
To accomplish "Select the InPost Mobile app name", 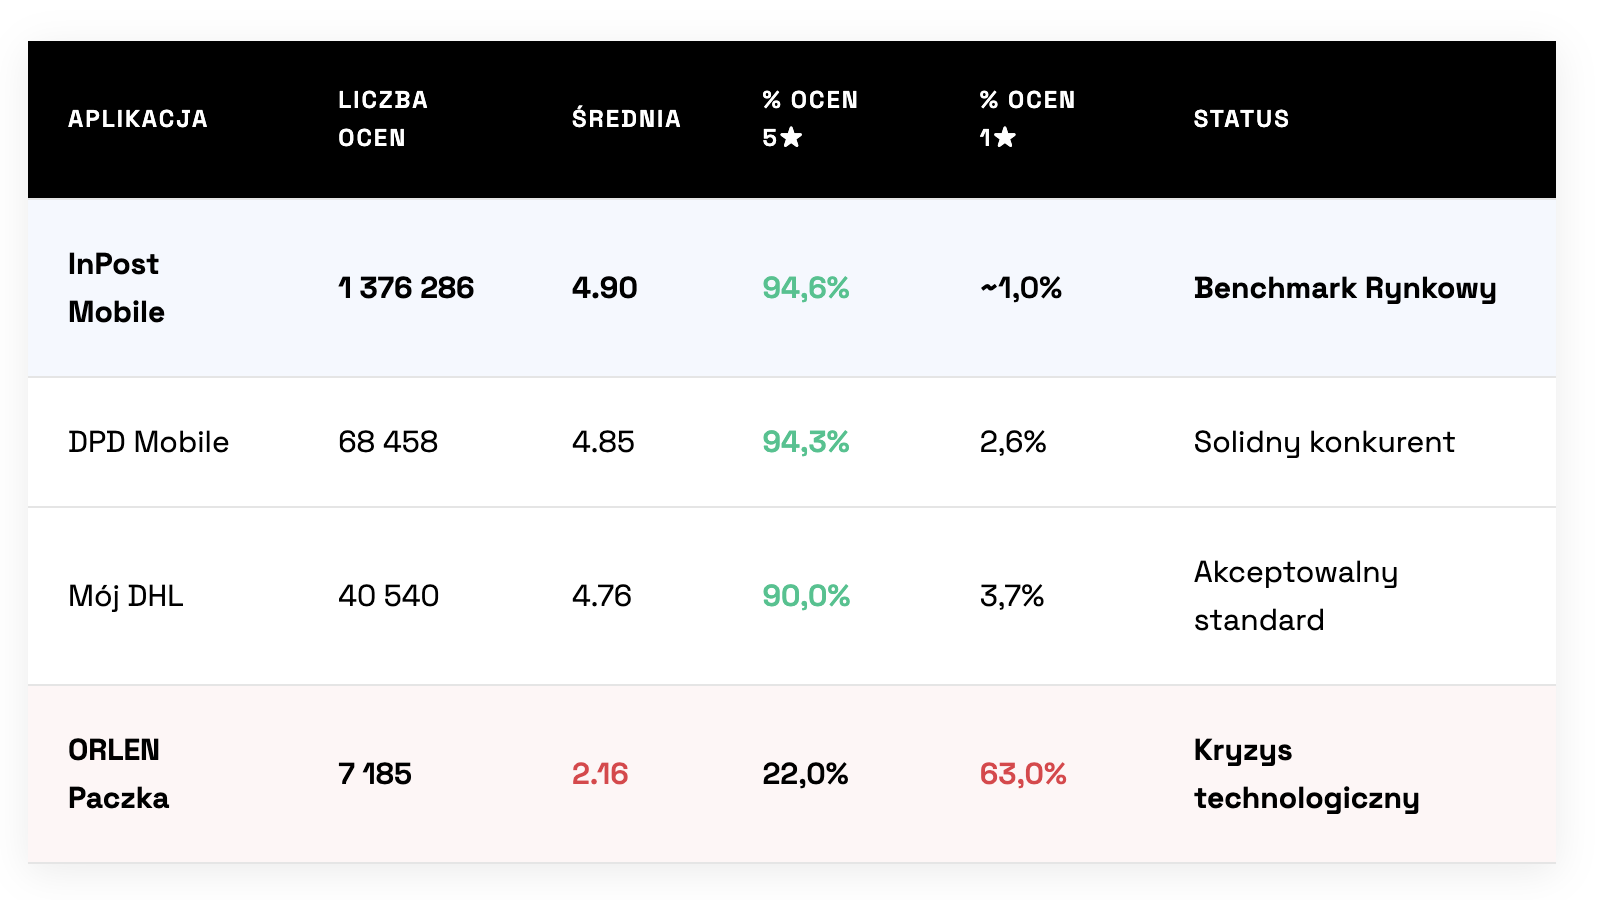I will tap(116, 288).
